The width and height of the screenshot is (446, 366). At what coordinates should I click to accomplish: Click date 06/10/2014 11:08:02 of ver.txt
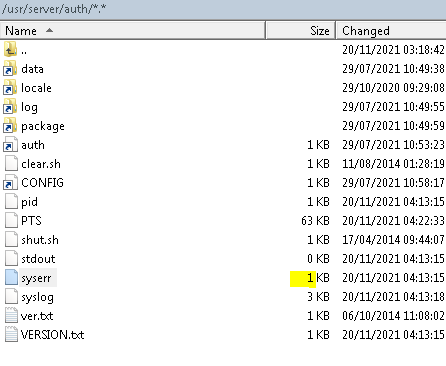(x=394, y=316)
